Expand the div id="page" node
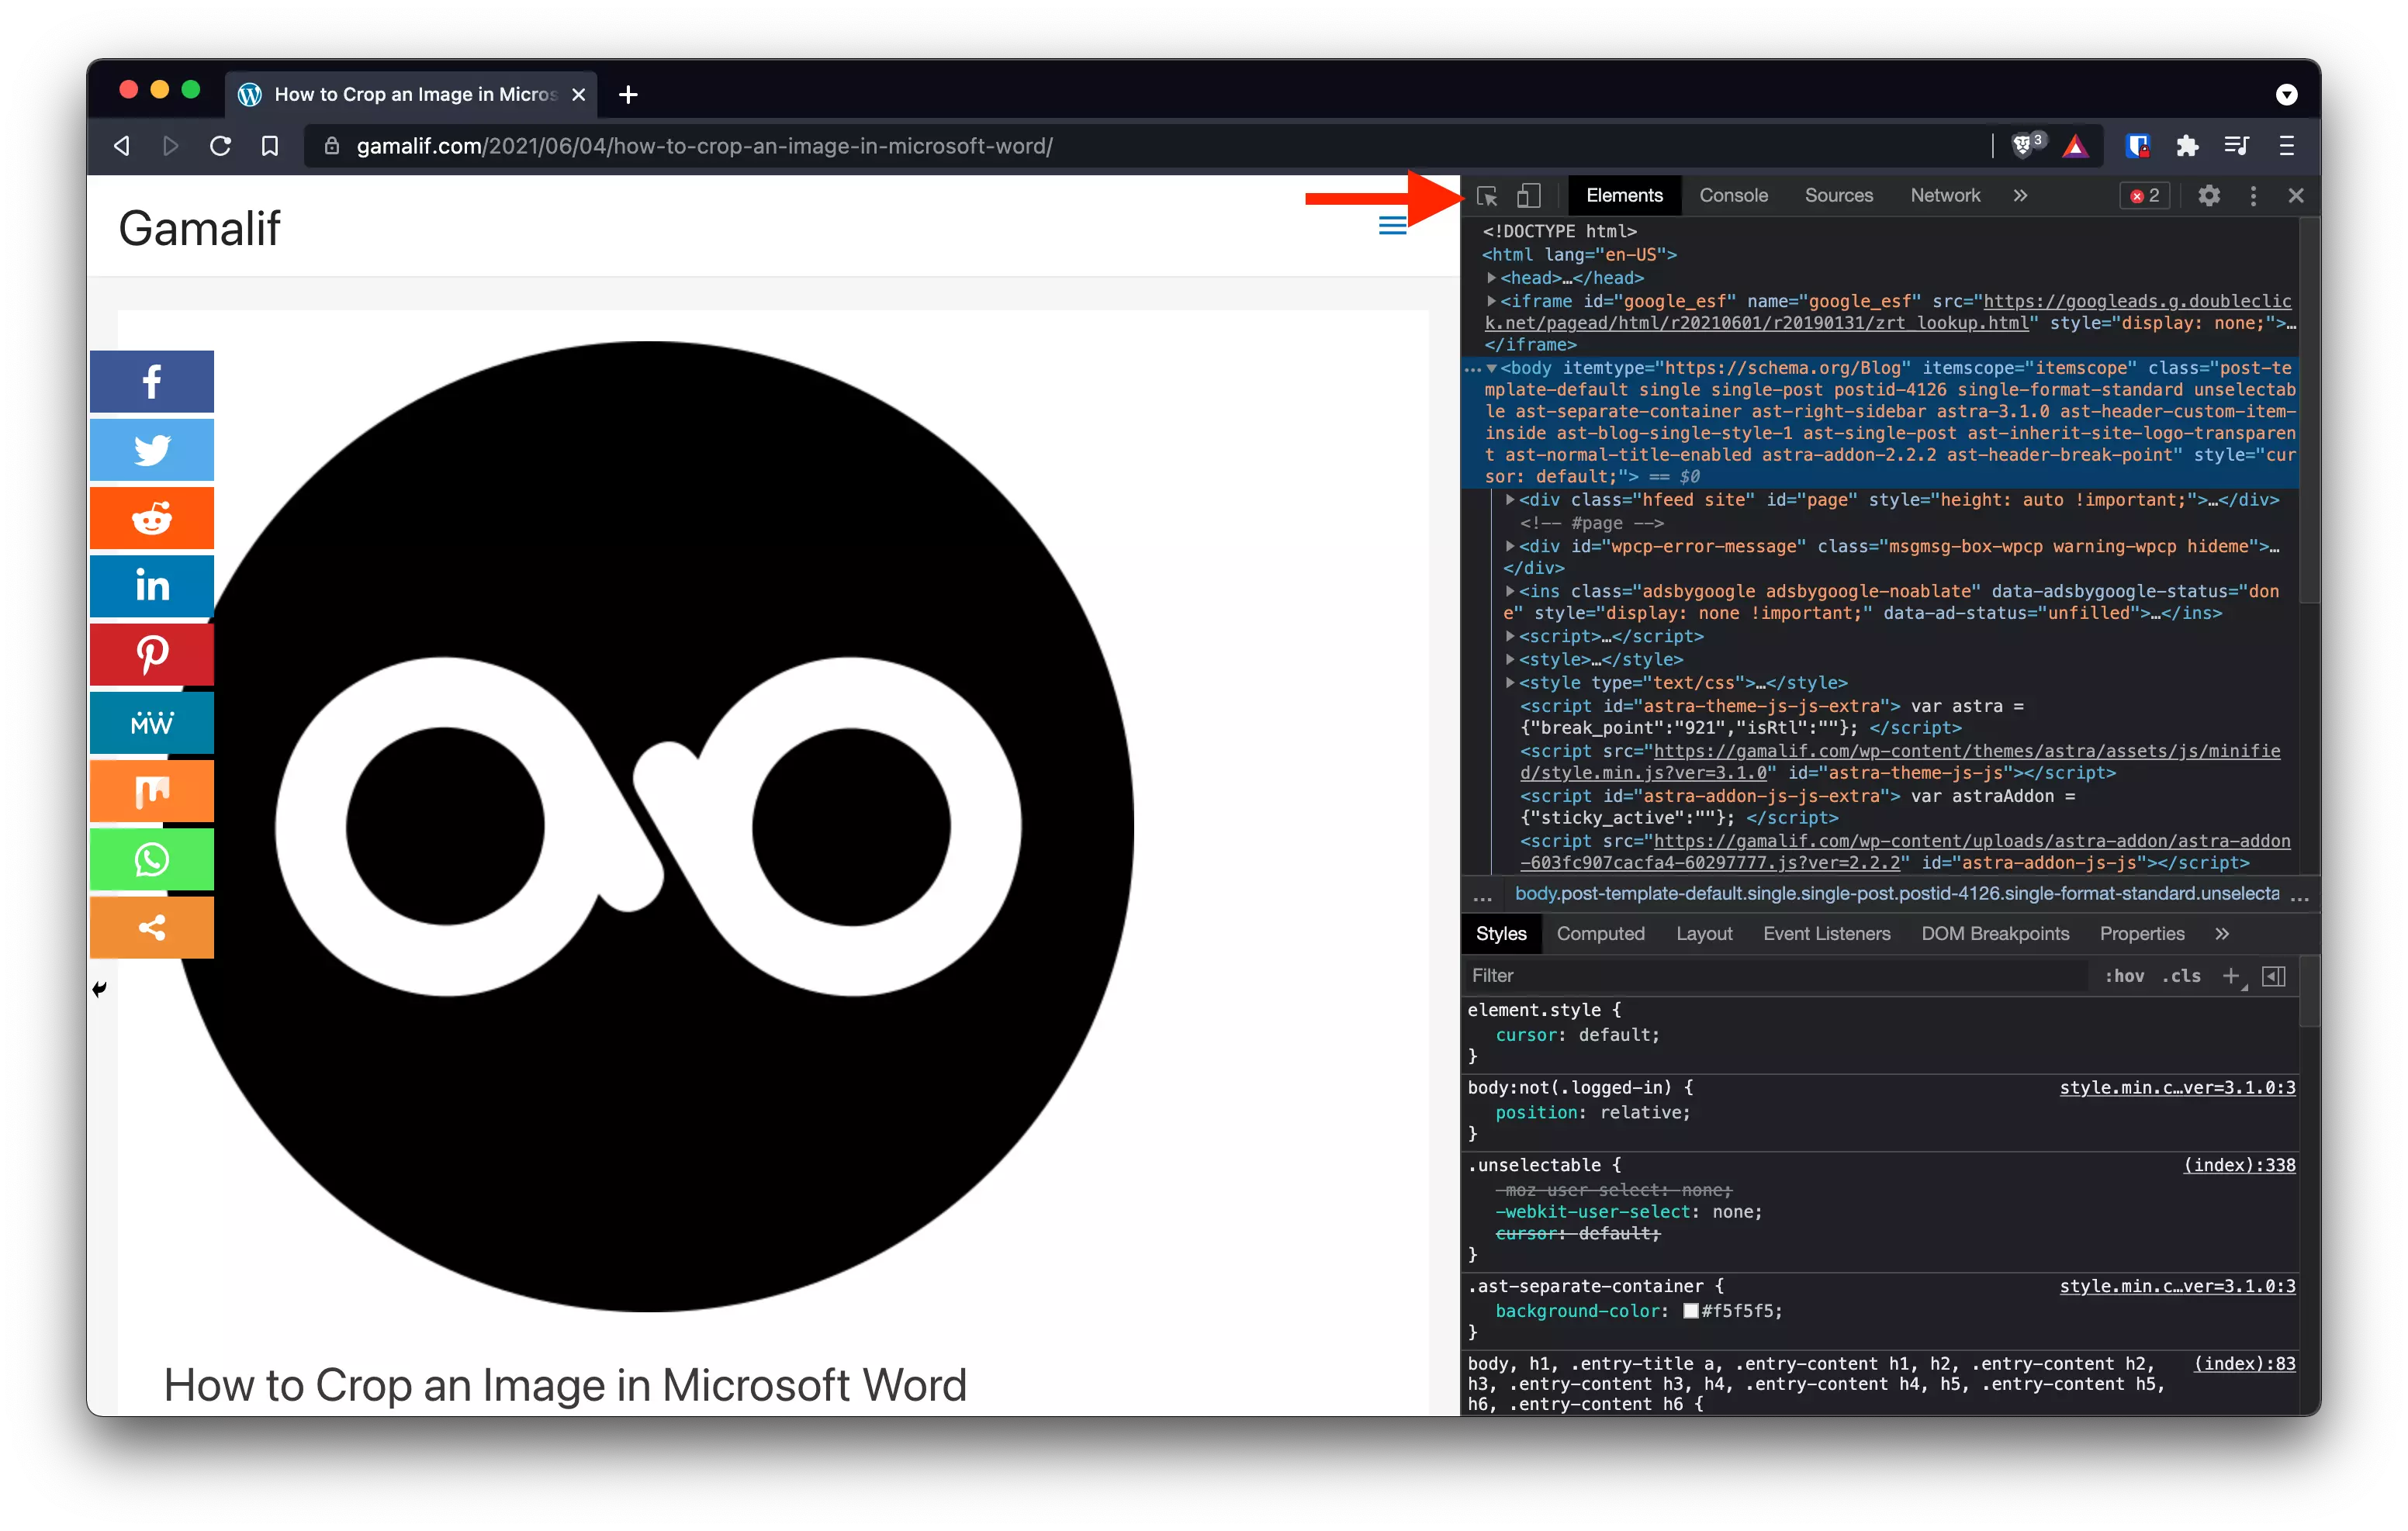 coord(1510,500)
